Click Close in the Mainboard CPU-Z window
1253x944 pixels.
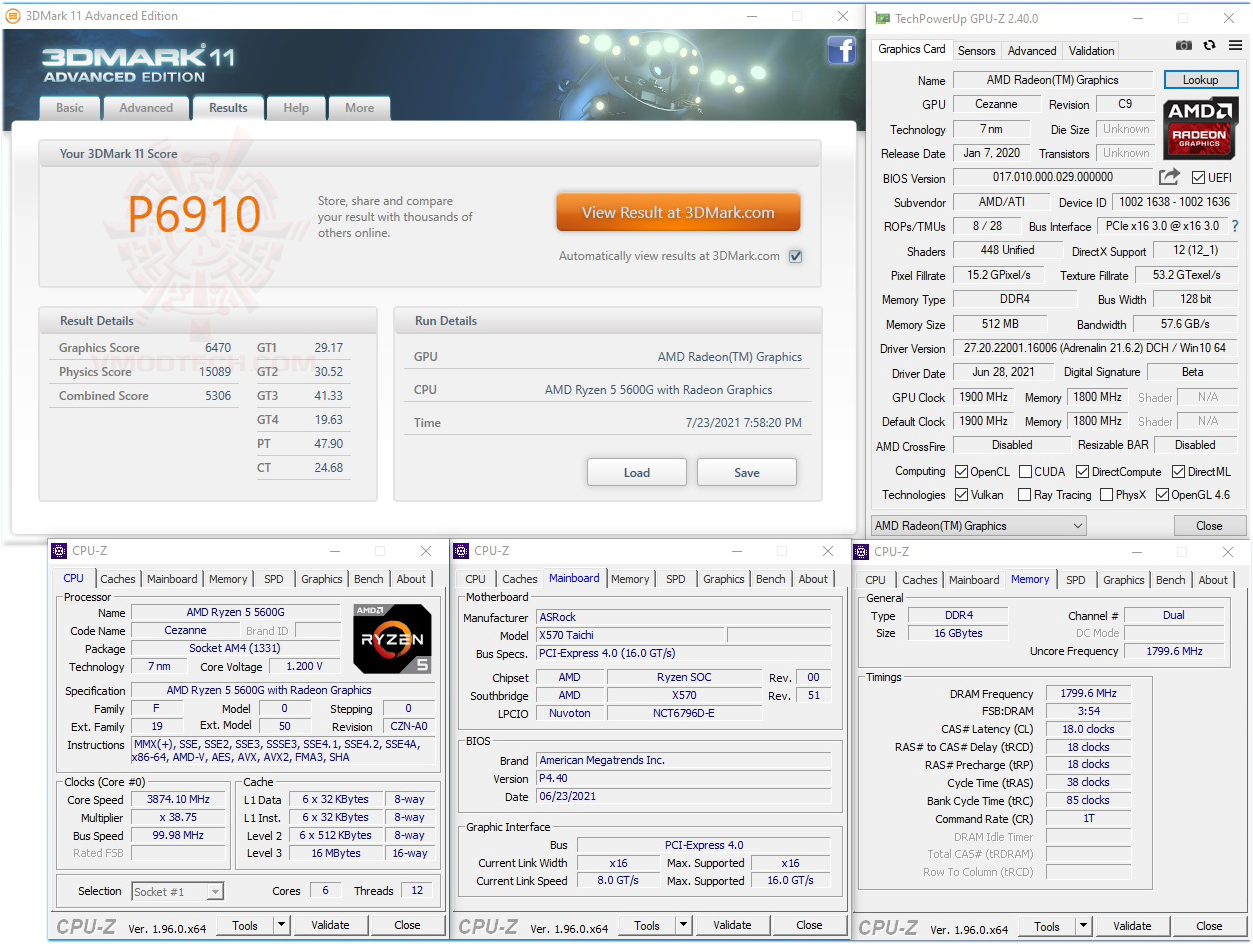pos(809,925)
